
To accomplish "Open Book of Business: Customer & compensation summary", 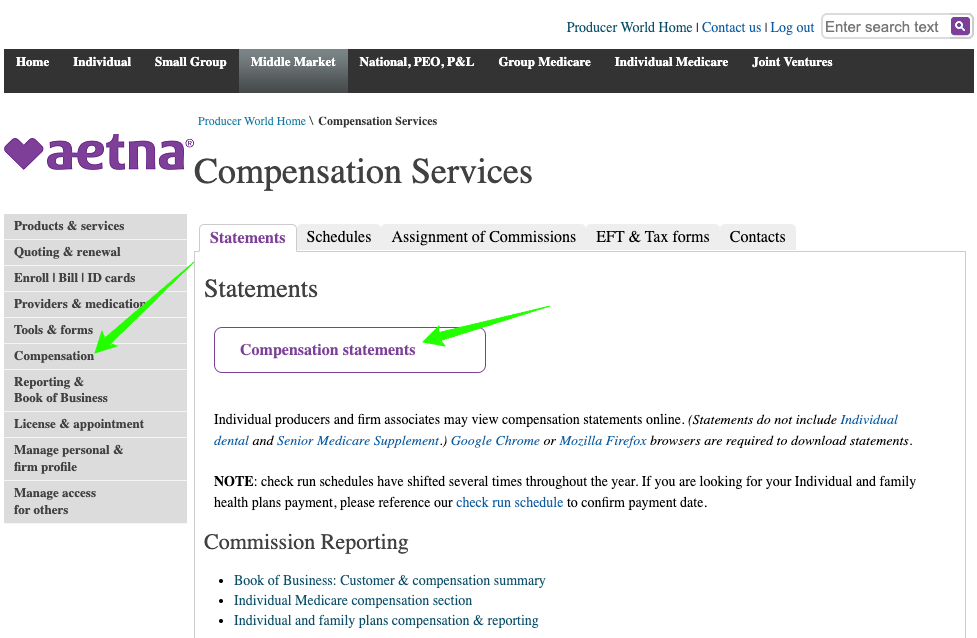I will 389,581.
